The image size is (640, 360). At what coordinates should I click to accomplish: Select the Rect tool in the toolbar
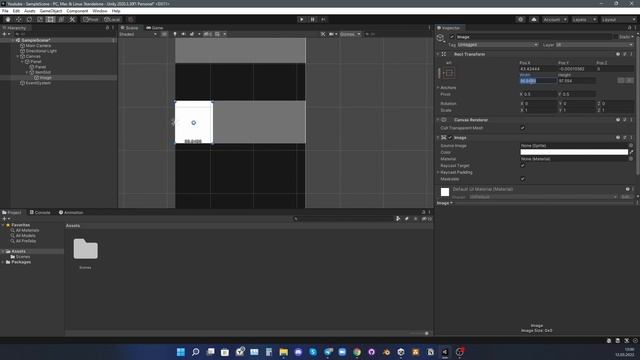[x=50, y=19]
